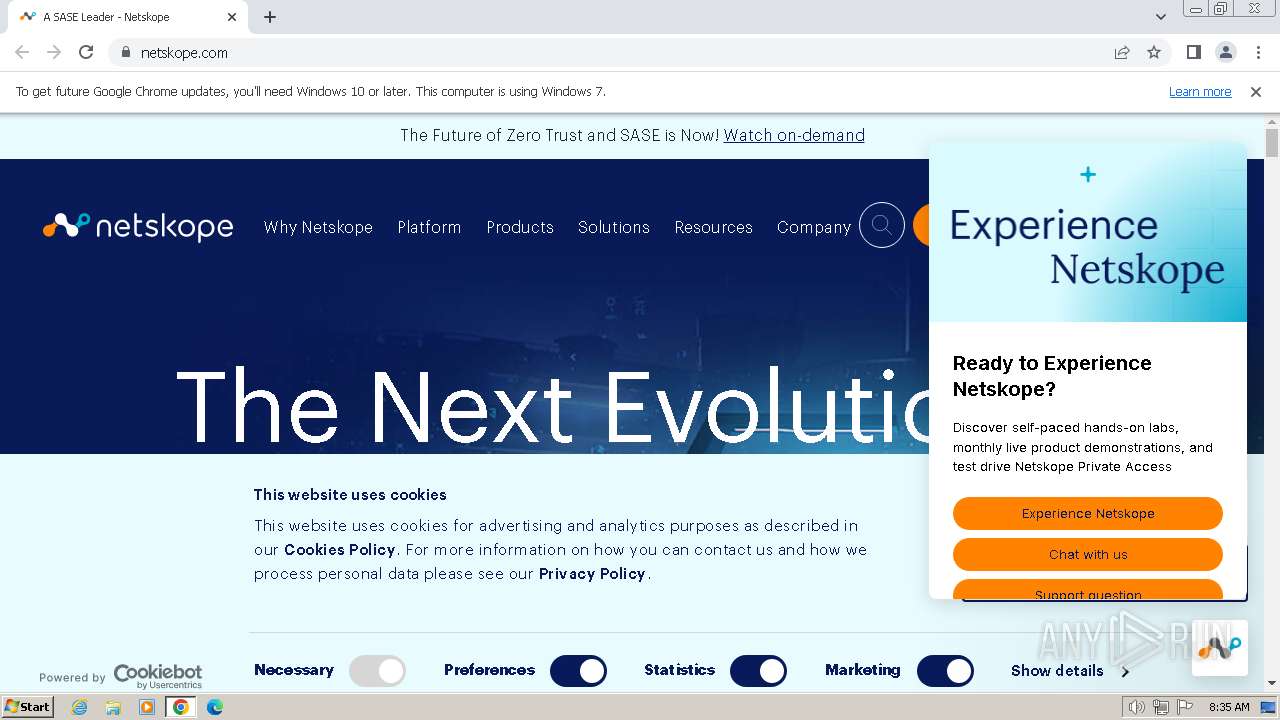The height and width of the screenshot is (720, 1280).
Task: Open the Products navigation menu
Action: pos(520,227)
